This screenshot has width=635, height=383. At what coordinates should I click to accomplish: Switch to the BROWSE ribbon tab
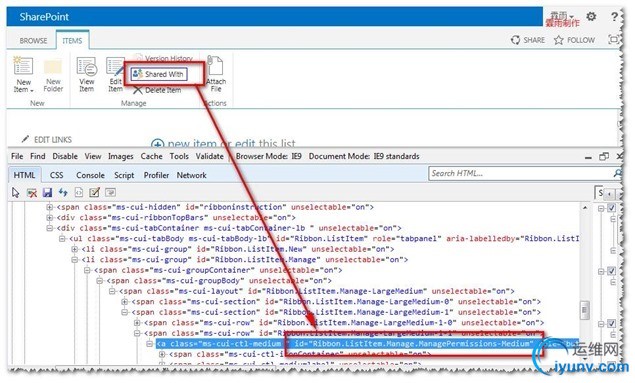(33, 40)
